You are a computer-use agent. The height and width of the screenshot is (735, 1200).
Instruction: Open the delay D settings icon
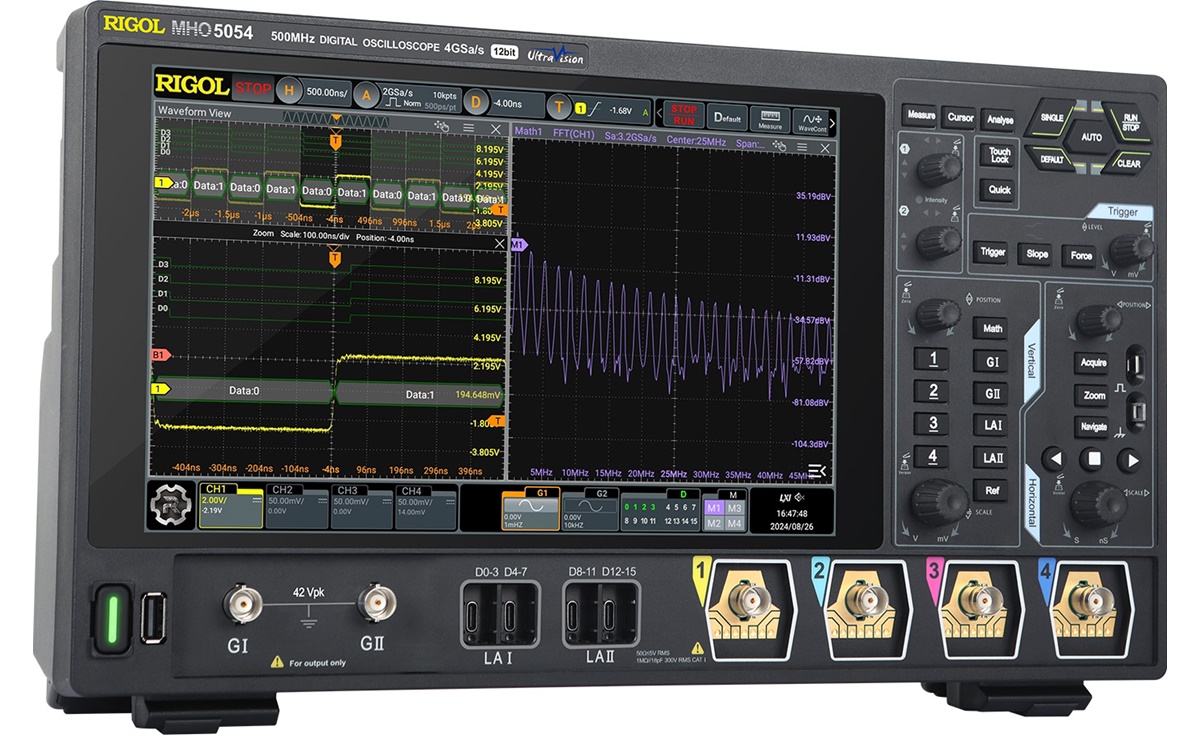475,100
